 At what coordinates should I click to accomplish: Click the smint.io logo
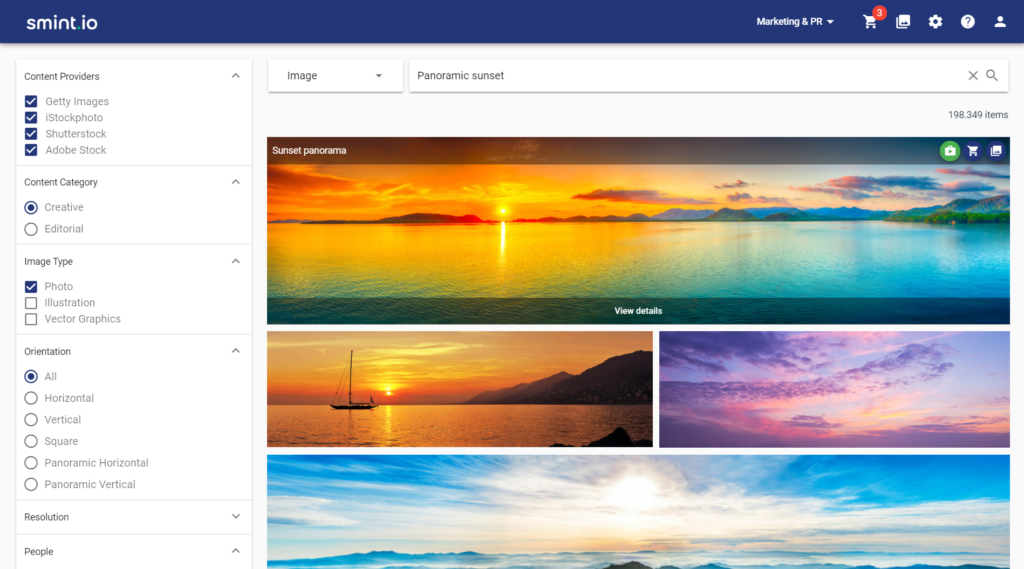62,23
